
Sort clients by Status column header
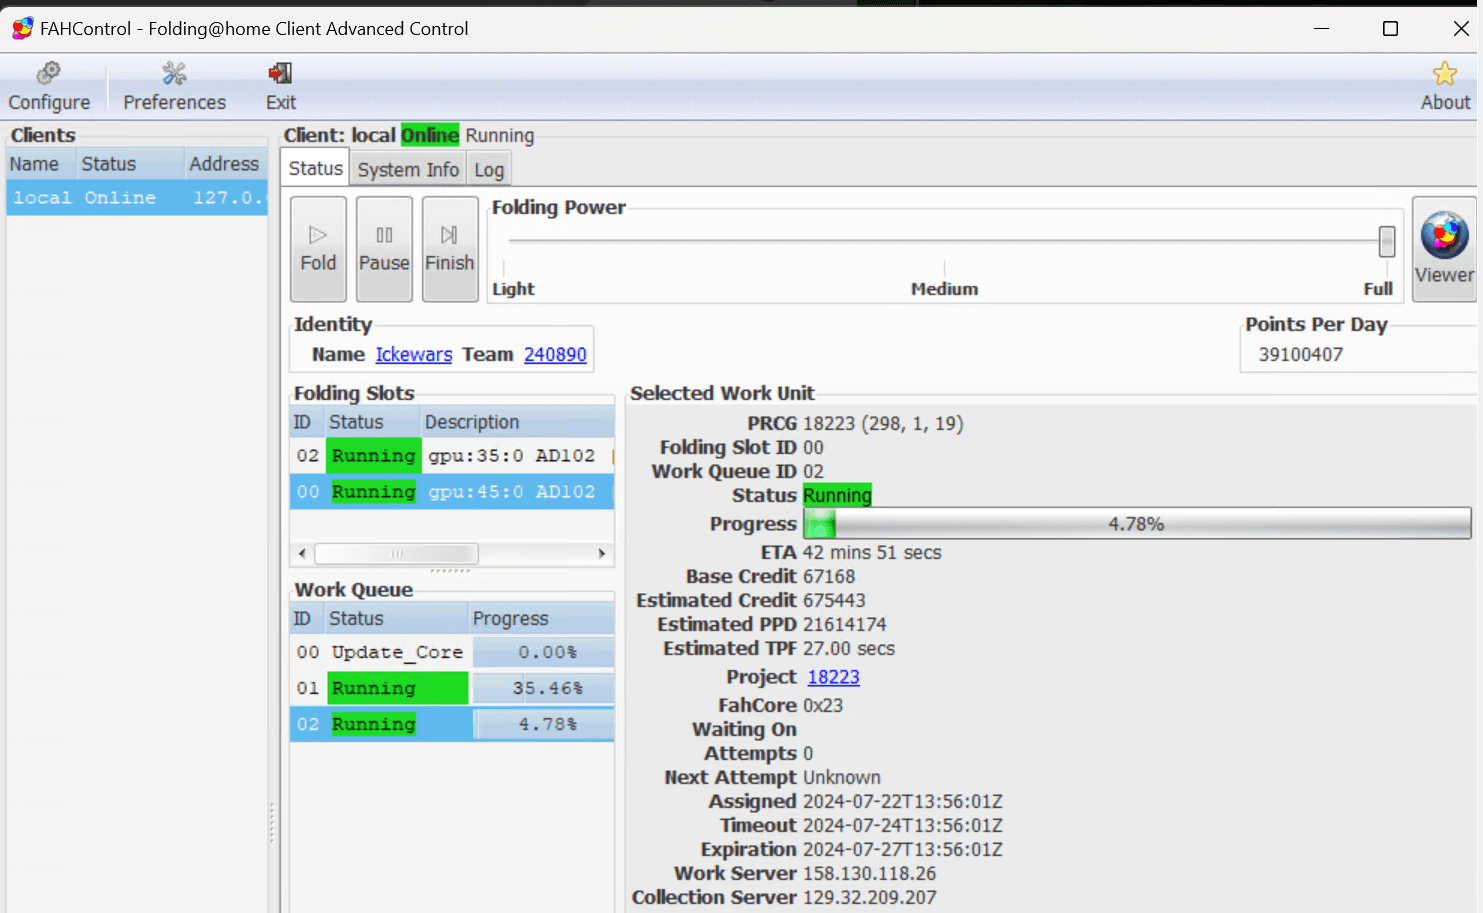pos(129,164)
